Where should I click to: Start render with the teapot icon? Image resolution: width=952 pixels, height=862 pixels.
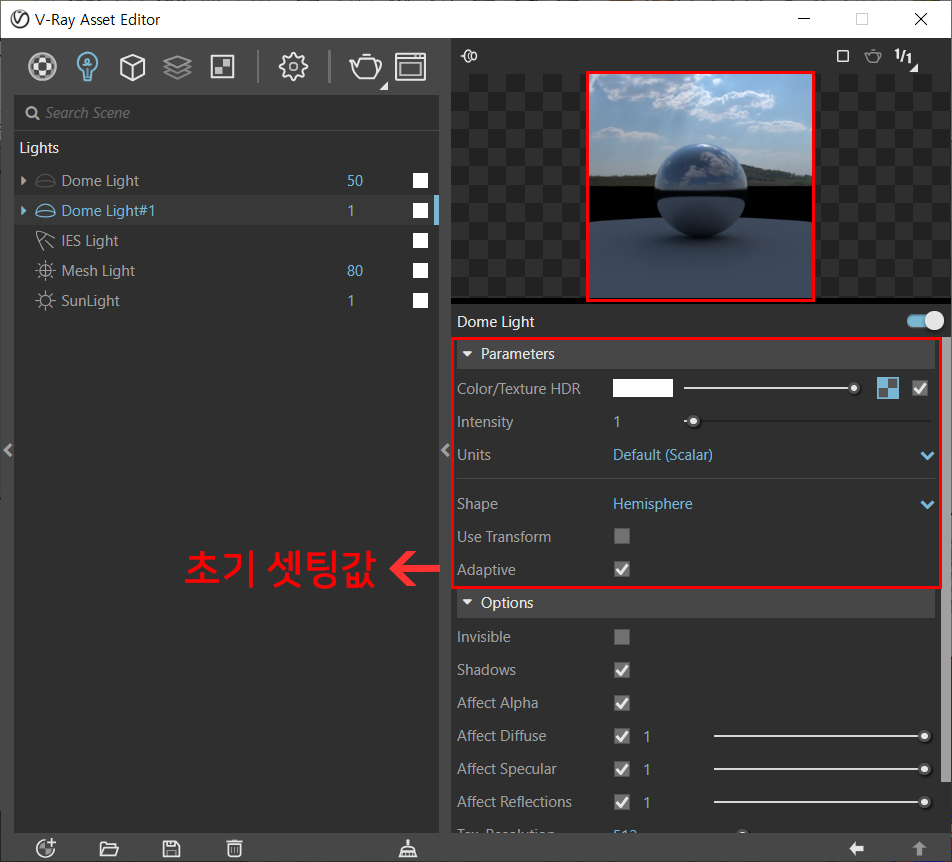coord(366,67)
